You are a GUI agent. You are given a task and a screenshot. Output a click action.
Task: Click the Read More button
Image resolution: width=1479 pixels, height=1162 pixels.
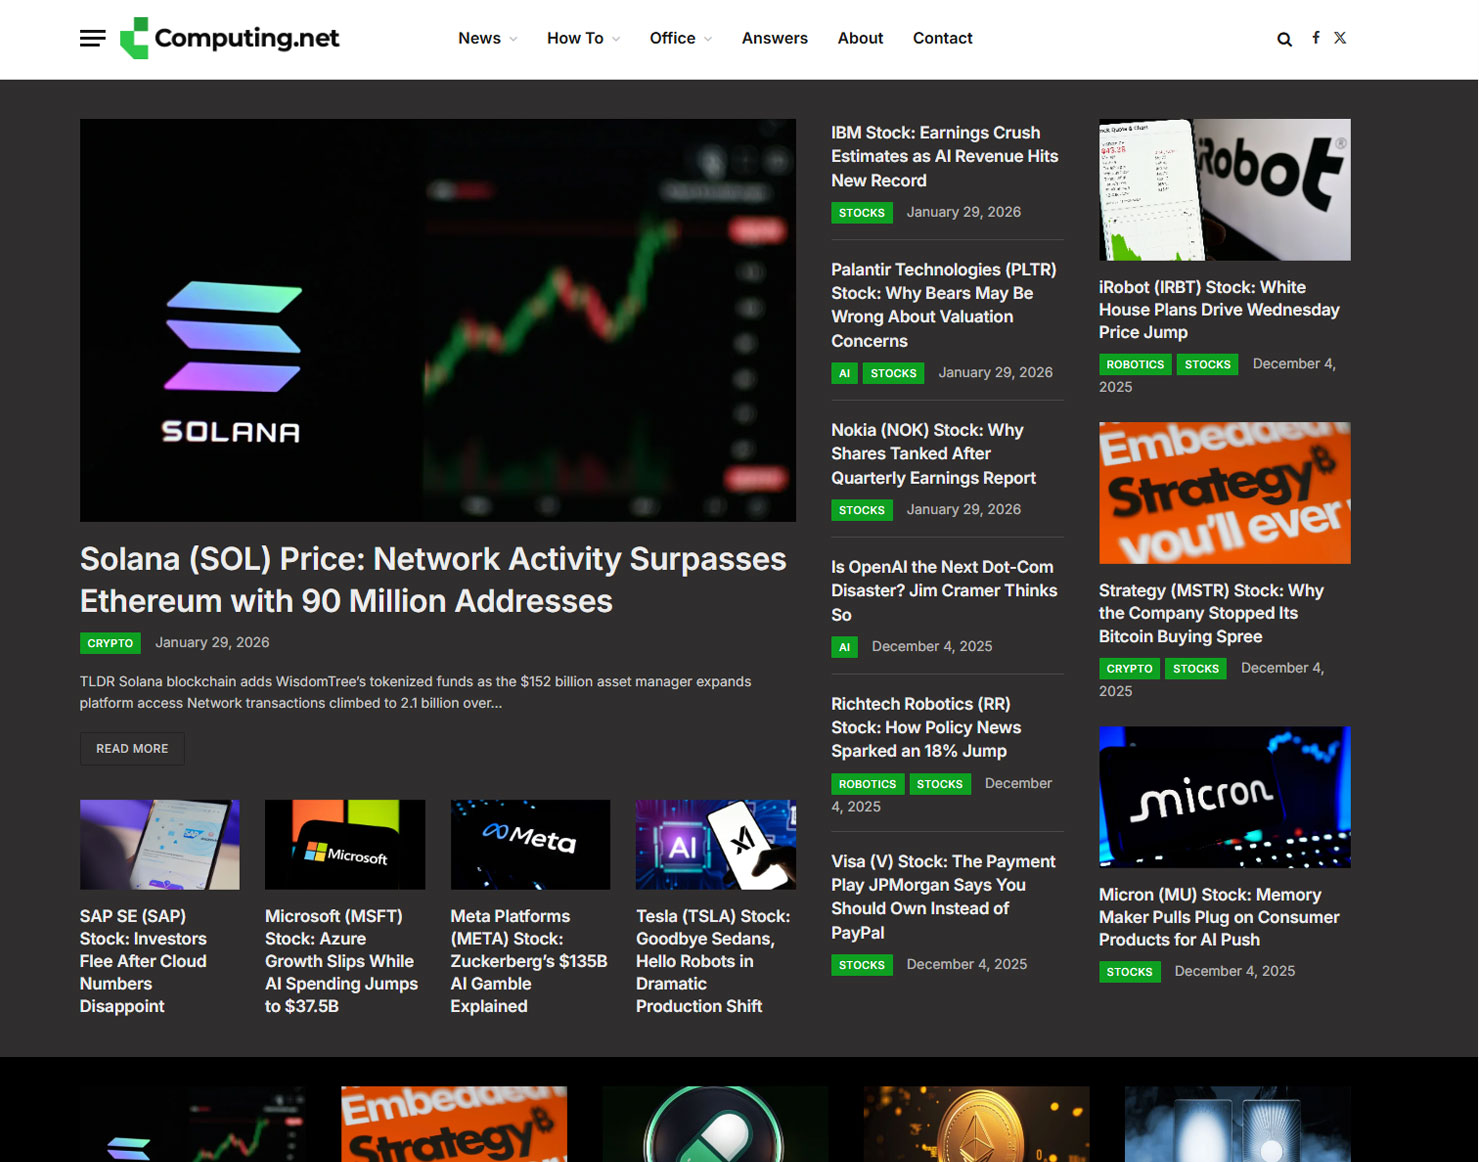tap(132, 749)
